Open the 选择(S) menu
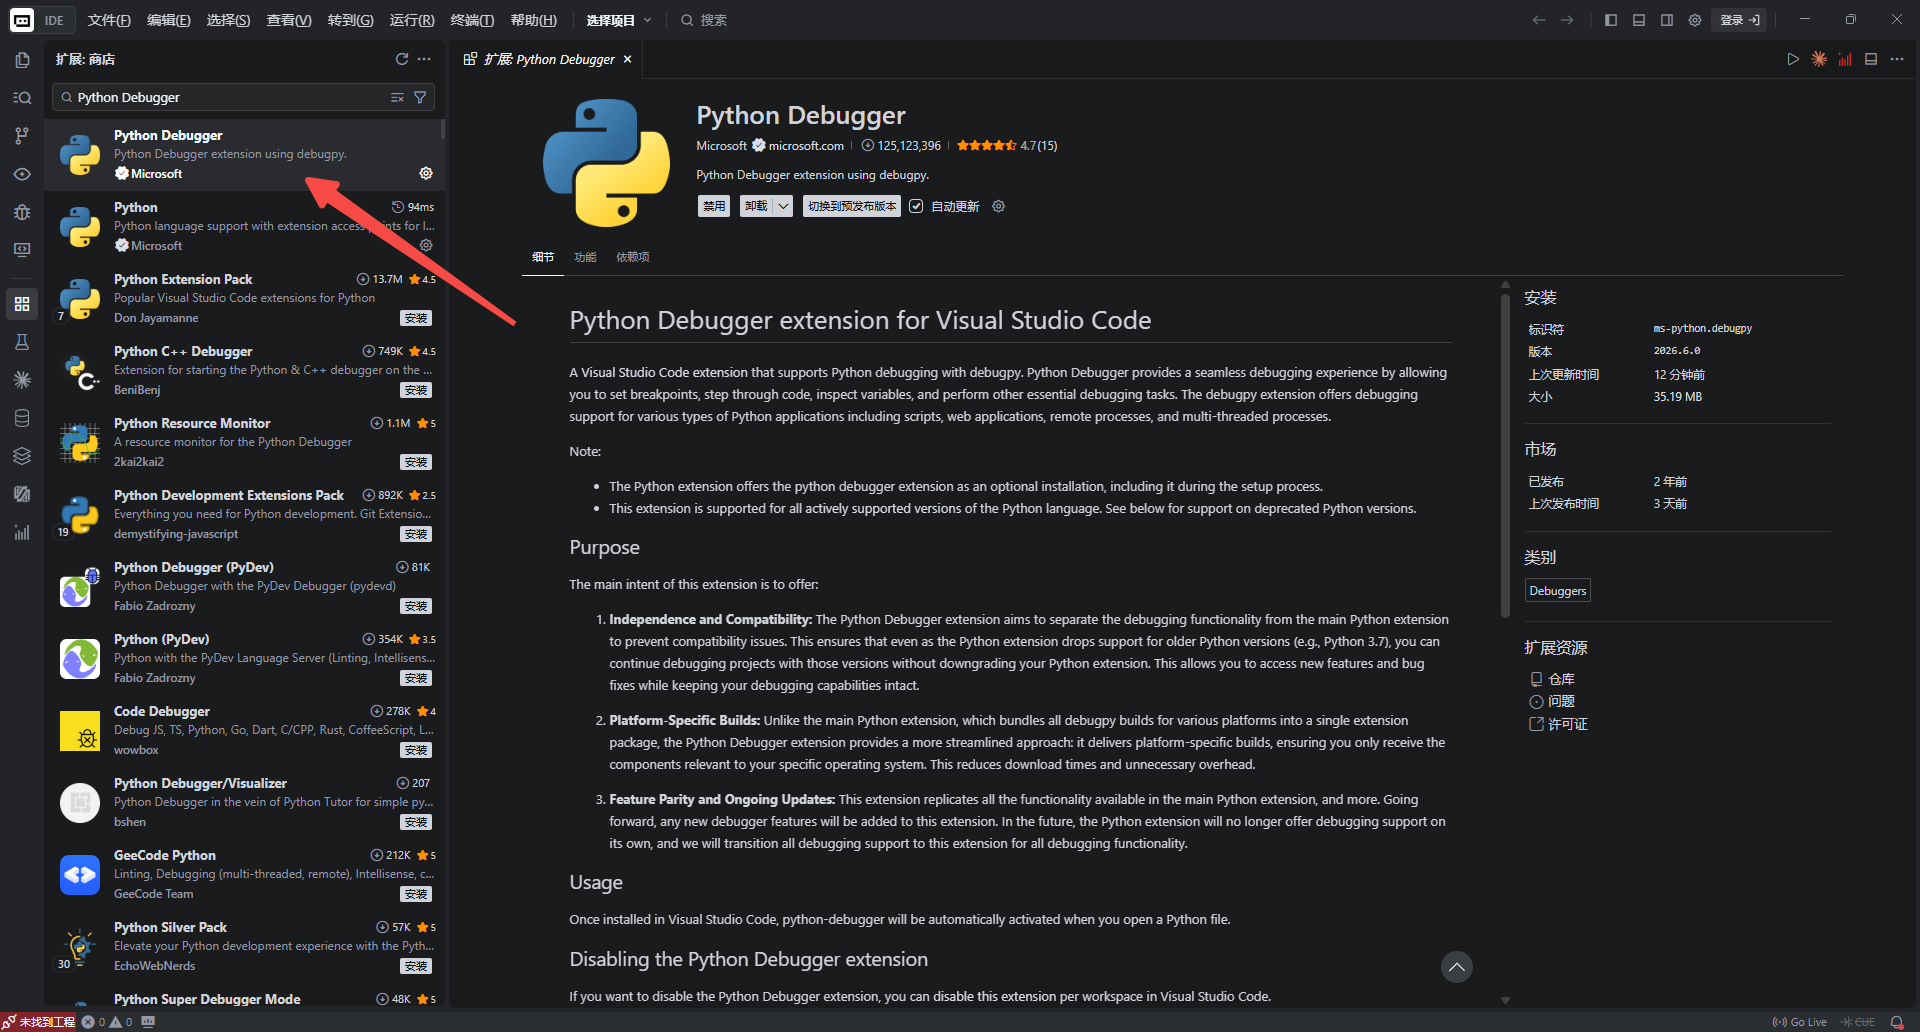The height and width of the screenshot is (1032, 1920). (228, 20)
